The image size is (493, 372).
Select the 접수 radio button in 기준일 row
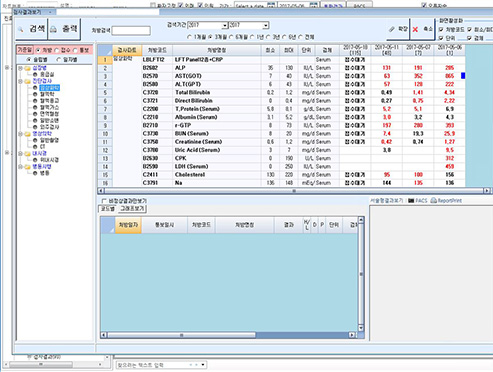coord(56,50)
